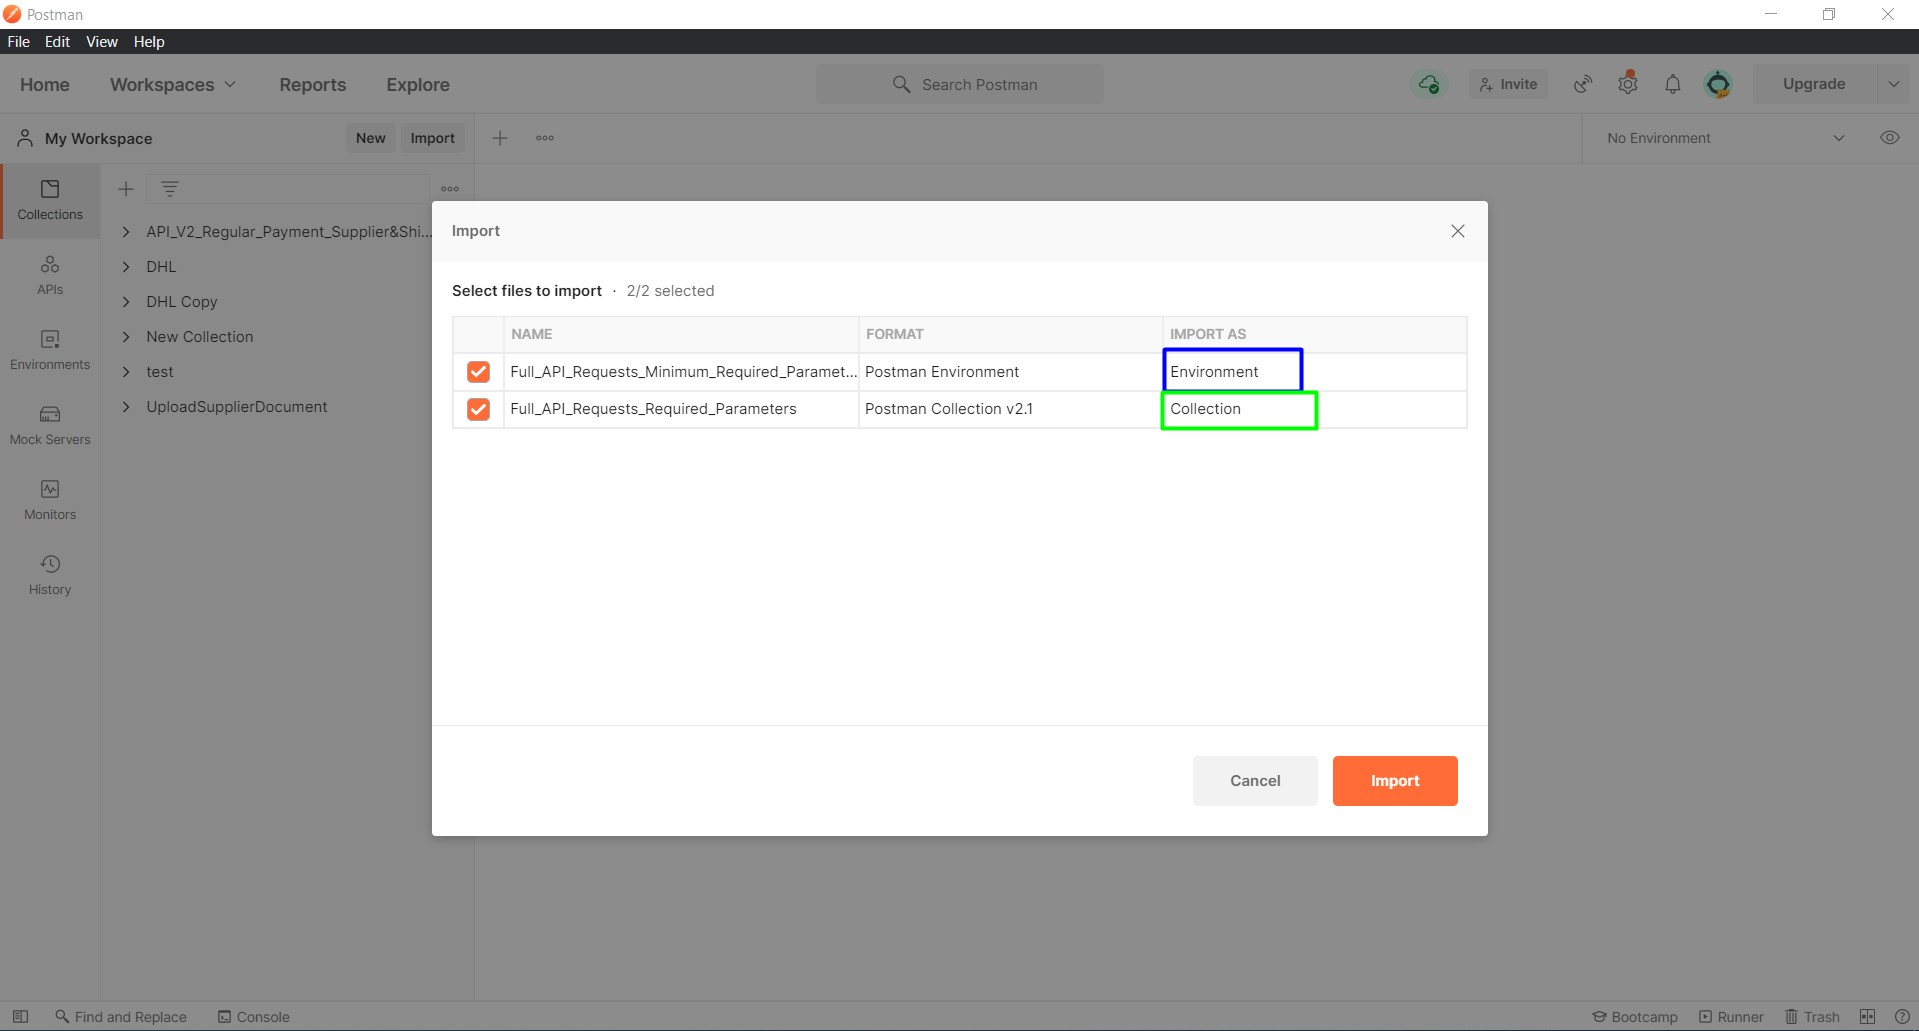The image size is (1919, 1031).
Task: Click the Upgrade button
Action: (x=1814, y=85)
